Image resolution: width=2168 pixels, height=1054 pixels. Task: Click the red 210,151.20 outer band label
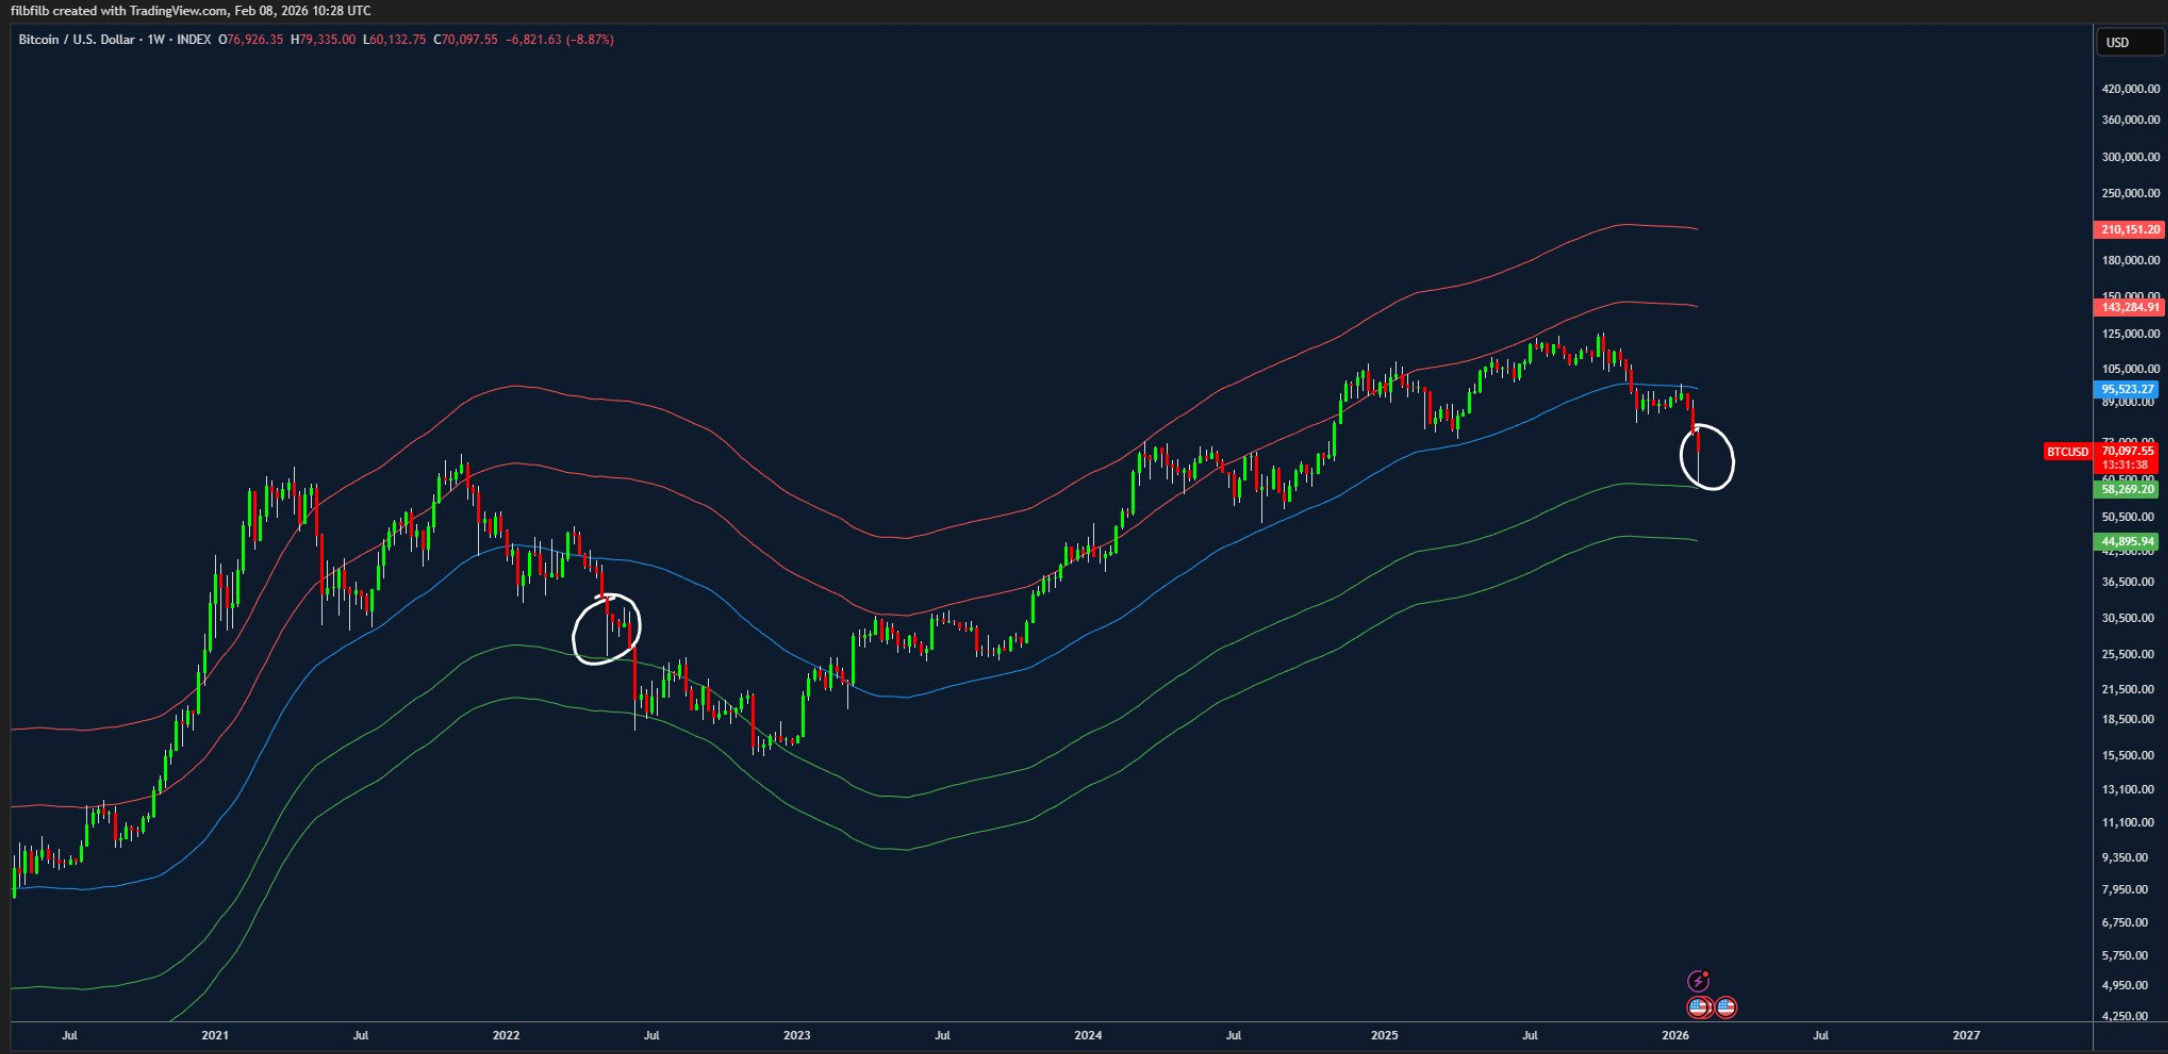pyautogui.click(x=2127, y=229)
